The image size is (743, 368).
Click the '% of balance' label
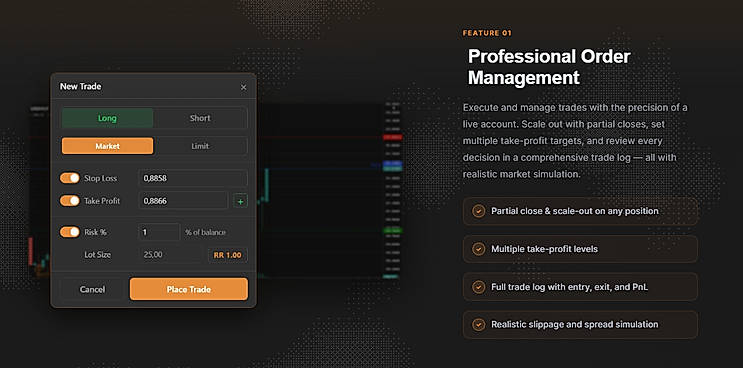(205, 233)
